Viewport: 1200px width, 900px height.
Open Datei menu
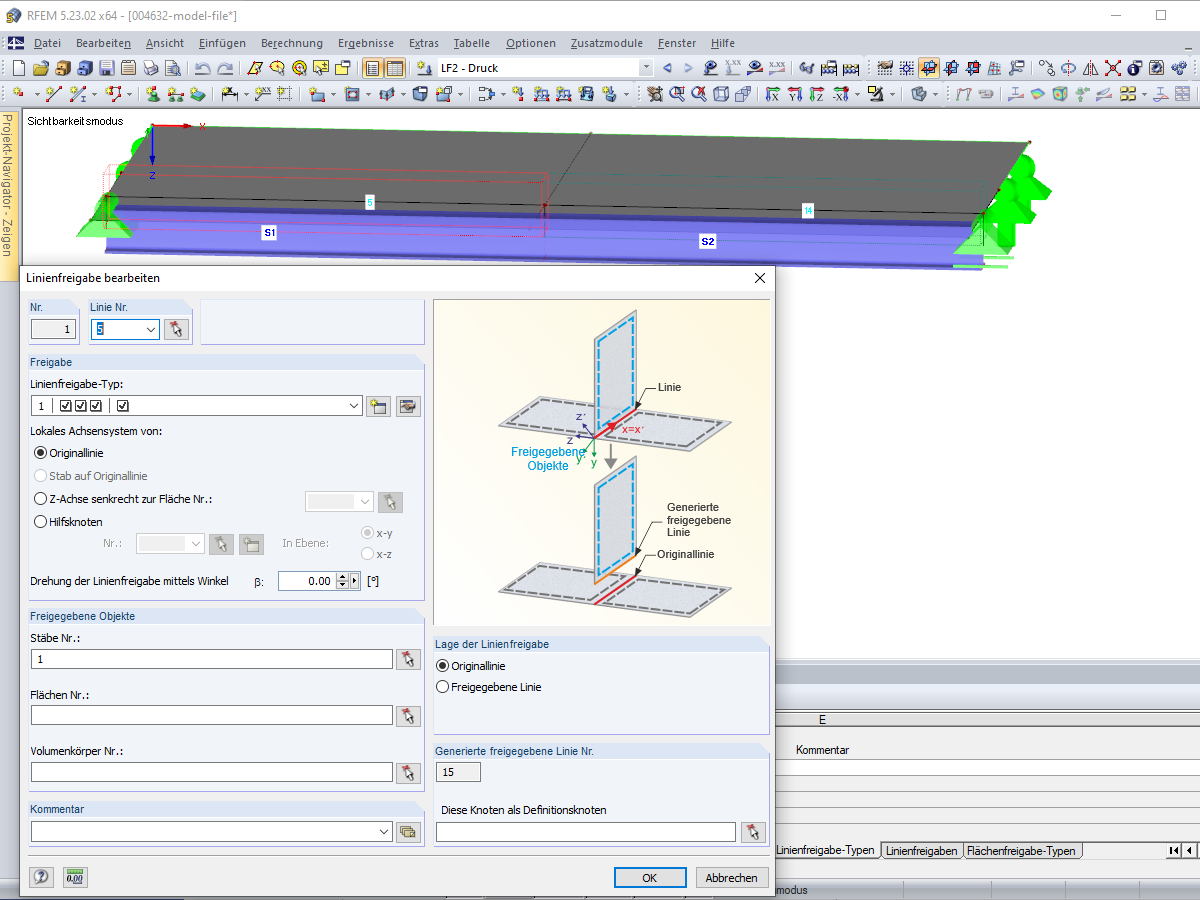(47, 43)
